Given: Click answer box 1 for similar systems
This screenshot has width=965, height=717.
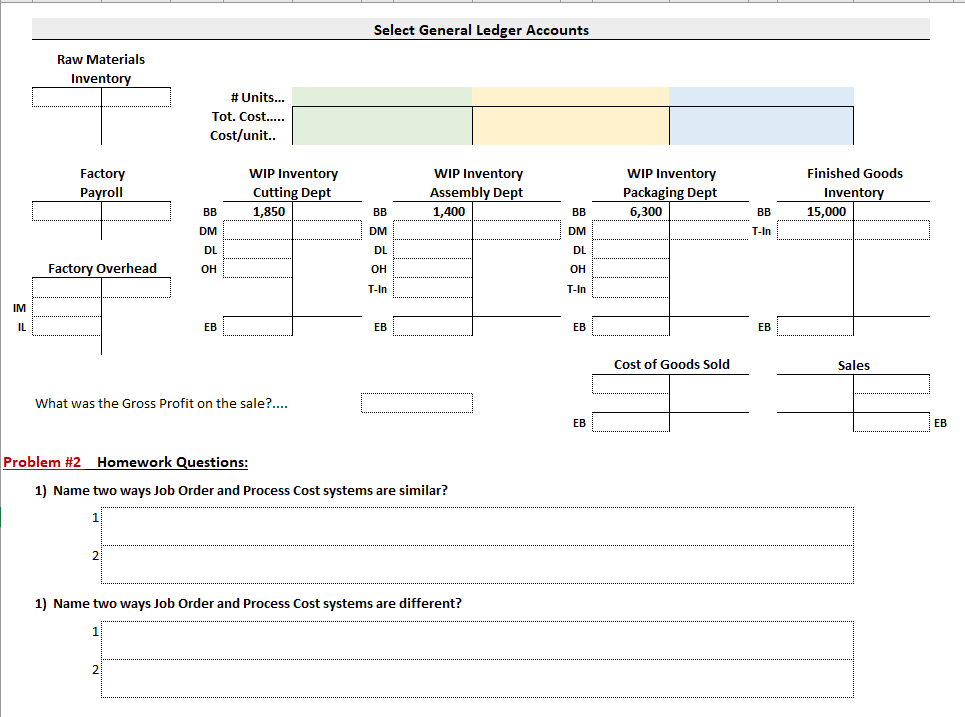Looking at the screenshot, I should point(477,527).
